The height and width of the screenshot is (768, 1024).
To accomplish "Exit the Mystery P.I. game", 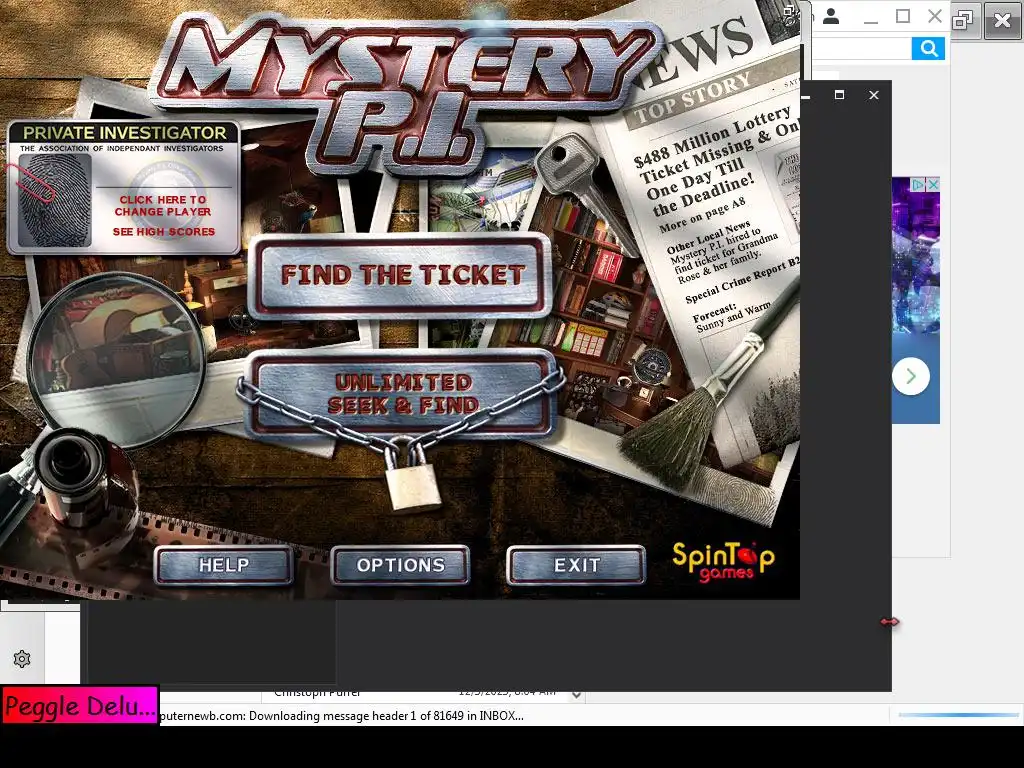I will [576, 565].
